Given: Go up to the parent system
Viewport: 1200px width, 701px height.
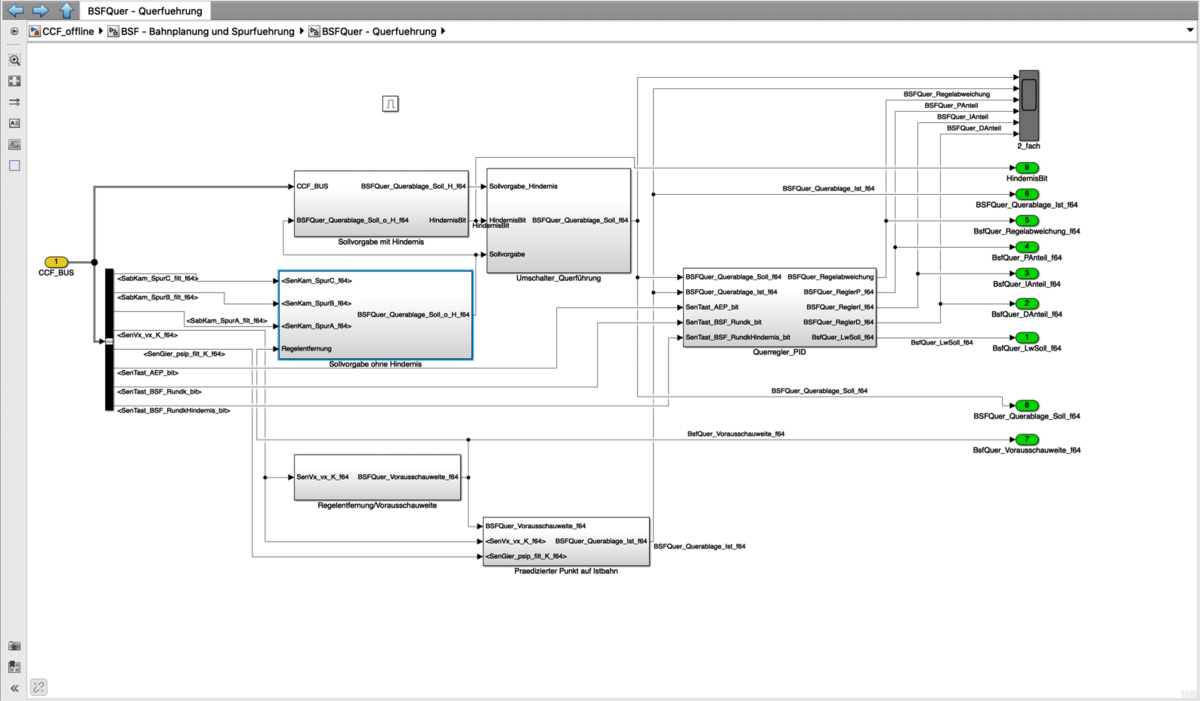Looking at the screenshot, I should (x=65, y=11).
